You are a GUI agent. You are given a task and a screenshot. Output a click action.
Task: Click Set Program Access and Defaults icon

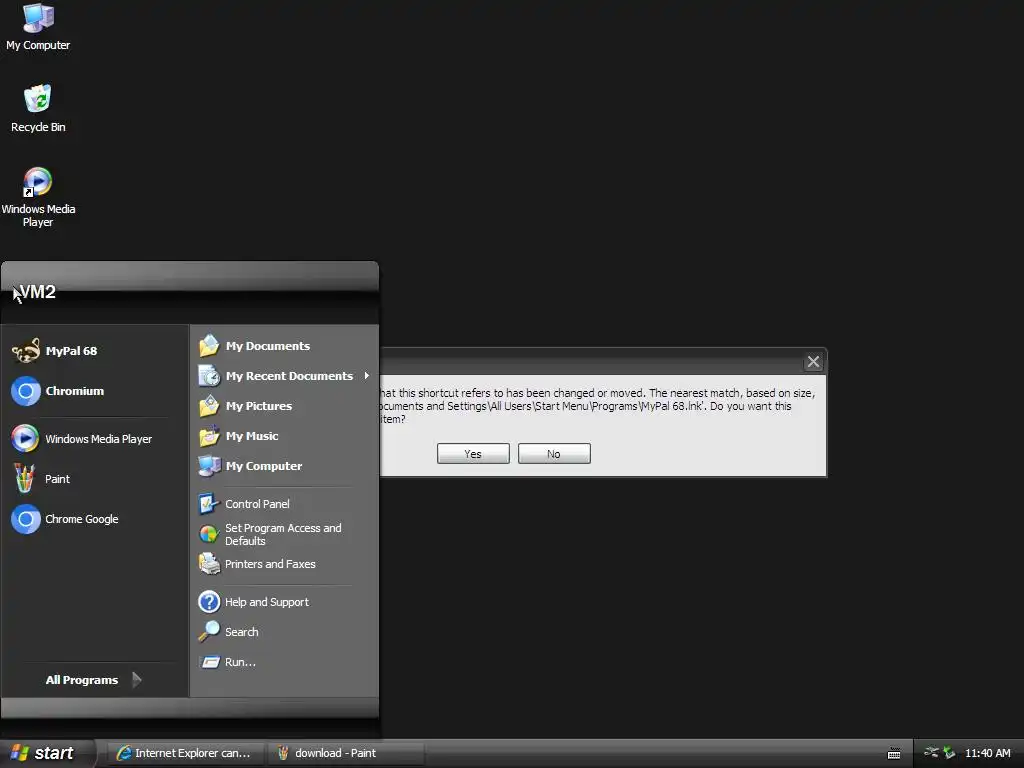point(209,534)
